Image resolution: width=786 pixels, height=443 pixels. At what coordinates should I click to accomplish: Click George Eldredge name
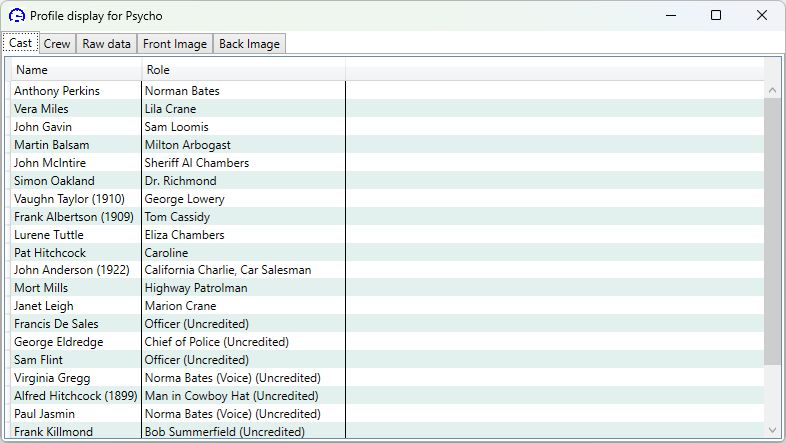pos(59,342)
